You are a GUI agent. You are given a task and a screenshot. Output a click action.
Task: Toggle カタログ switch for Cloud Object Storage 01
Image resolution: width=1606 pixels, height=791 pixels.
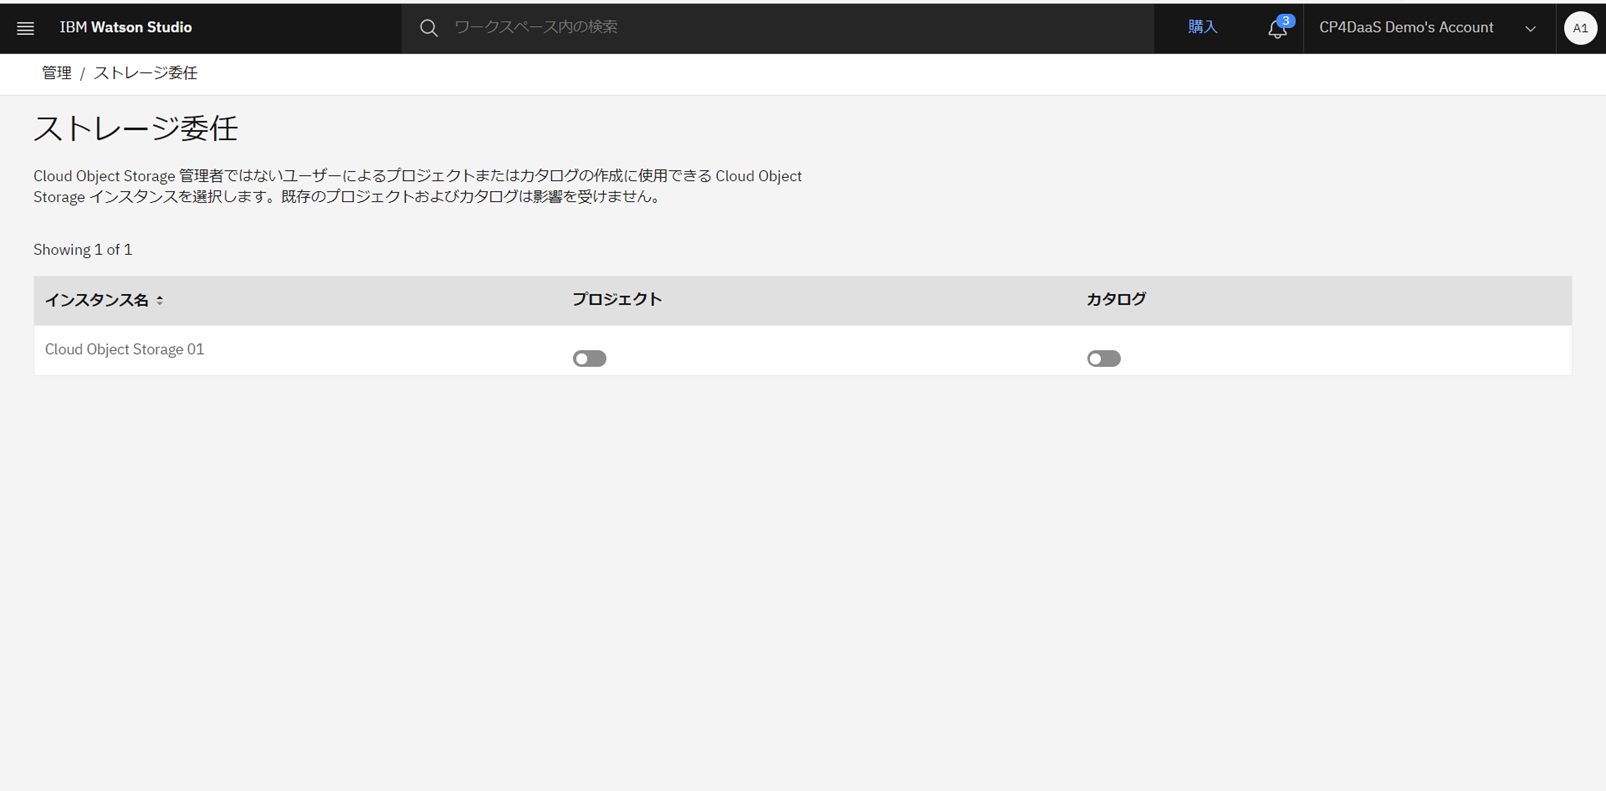tap(1104, 358)
